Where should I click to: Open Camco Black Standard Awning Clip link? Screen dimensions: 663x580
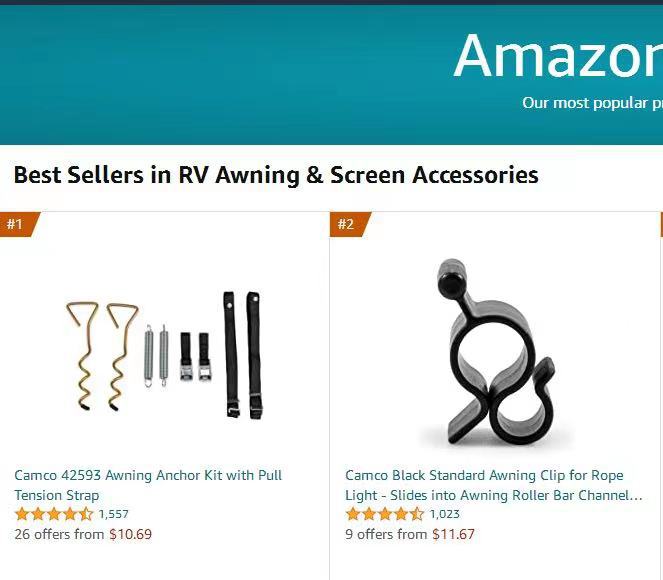coord(493,485)
